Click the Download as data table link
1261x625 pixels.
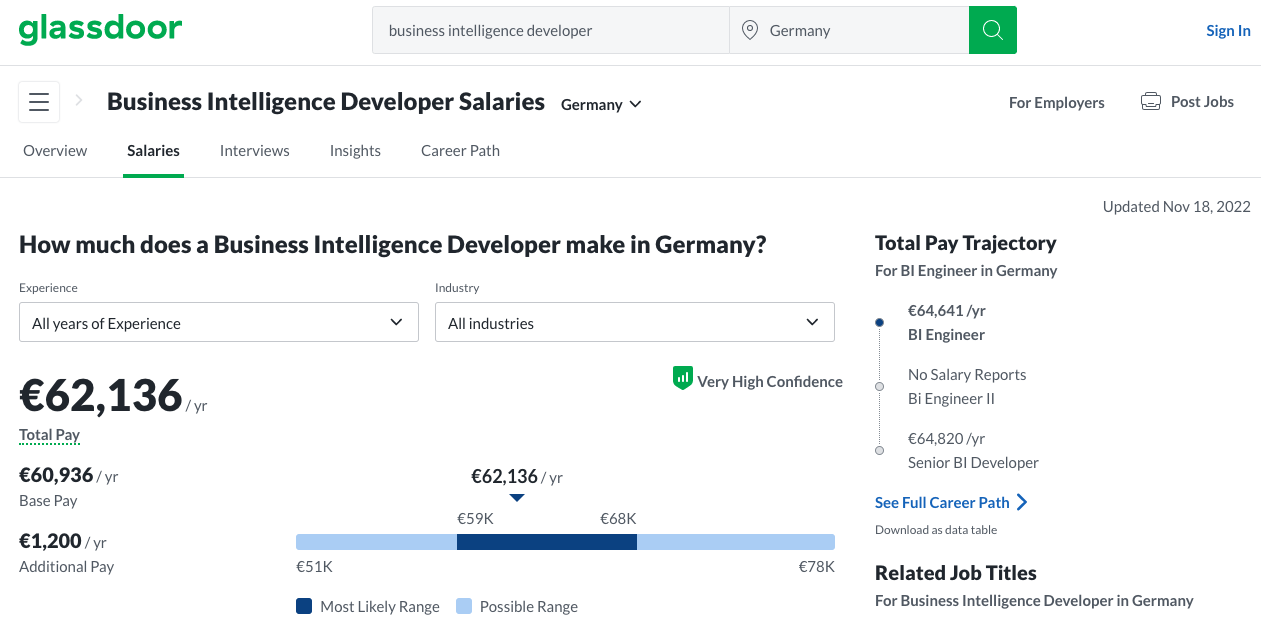pyautogui.click(x=936, y=530)
